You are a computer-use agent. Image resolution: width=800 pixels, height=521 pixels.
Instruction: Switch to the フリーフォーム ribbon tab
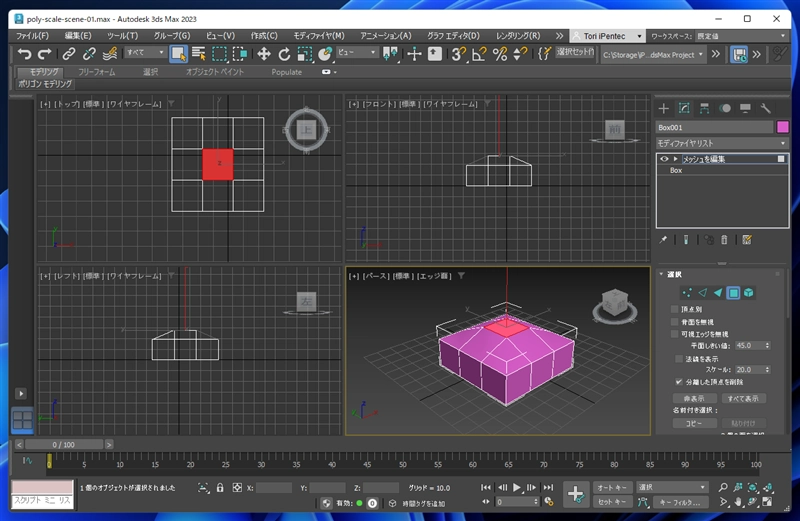(96, 72)
